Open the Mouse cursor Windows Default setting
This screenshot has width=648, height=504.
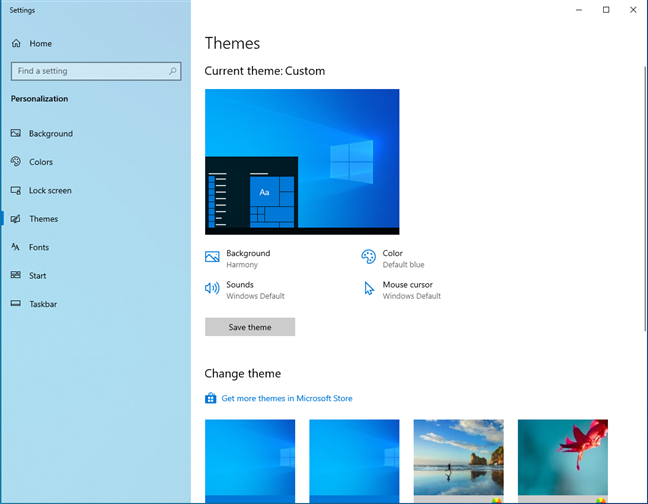(402, 290)
